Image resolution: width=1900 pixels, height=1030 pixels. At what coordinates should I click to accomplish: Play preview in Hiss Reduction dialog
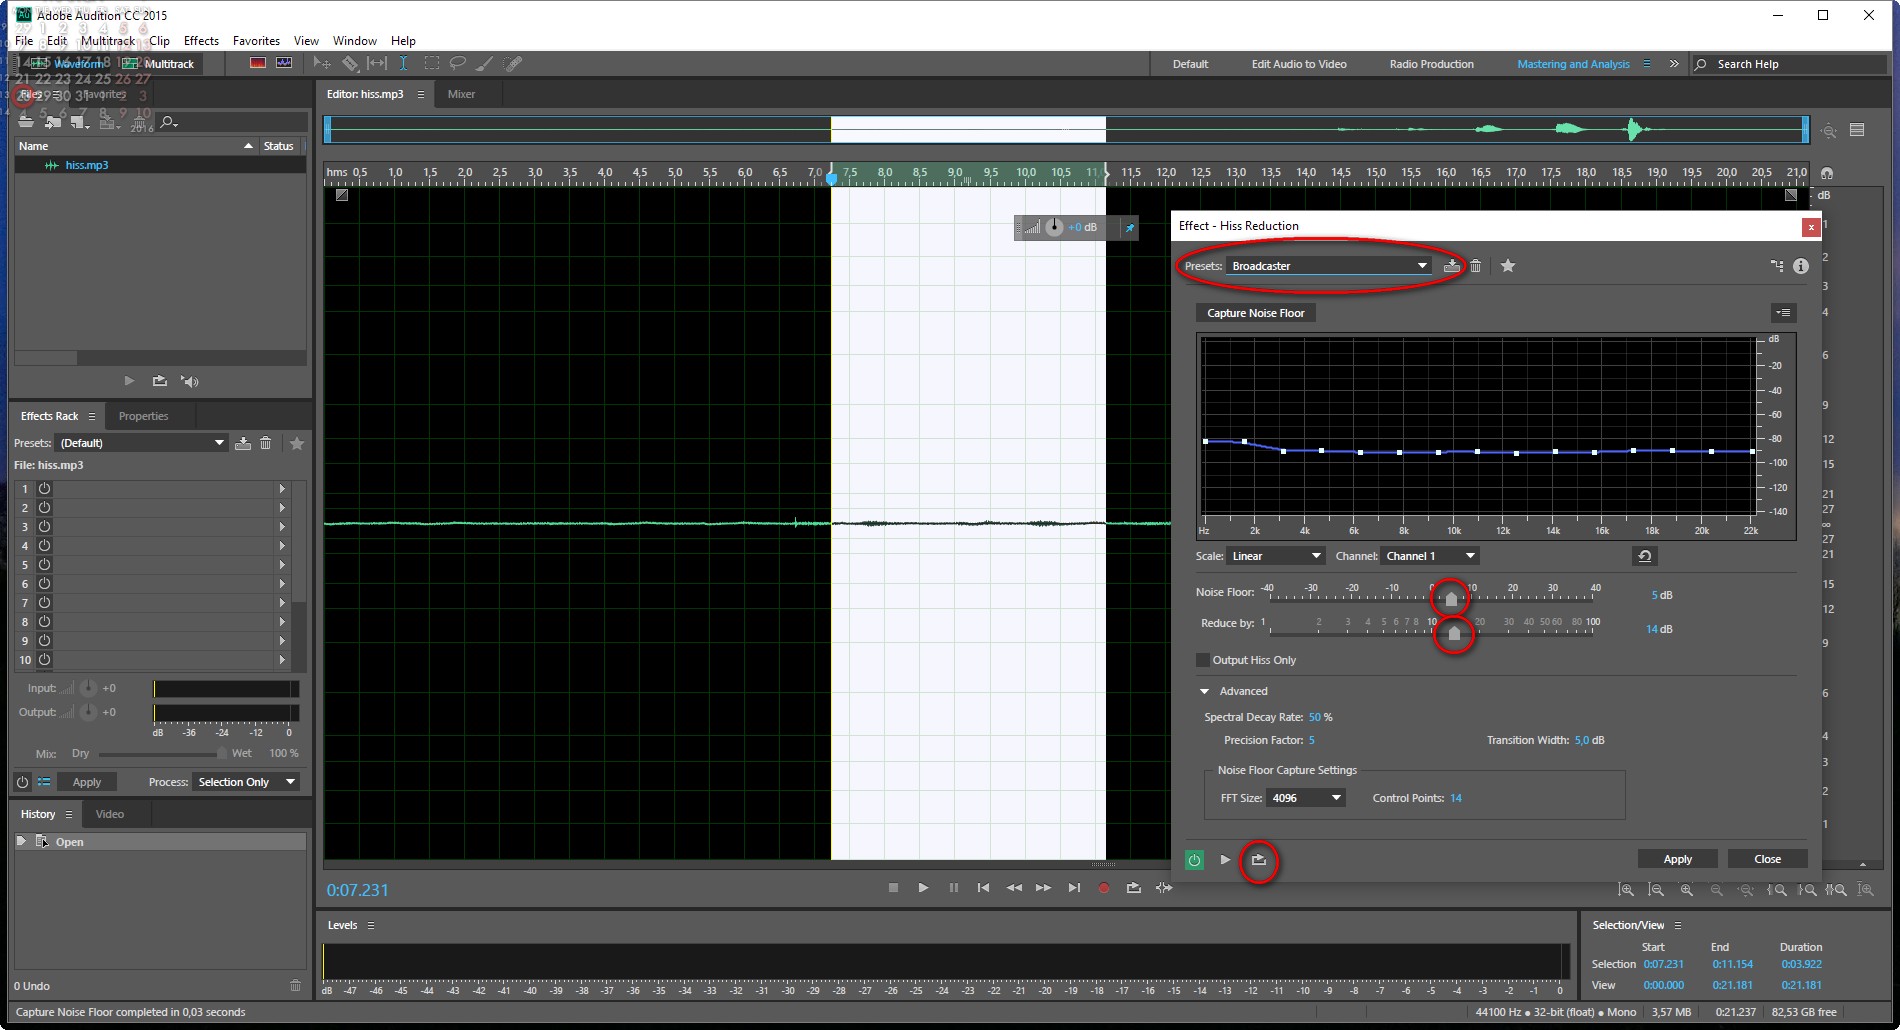coord(1225,860)
